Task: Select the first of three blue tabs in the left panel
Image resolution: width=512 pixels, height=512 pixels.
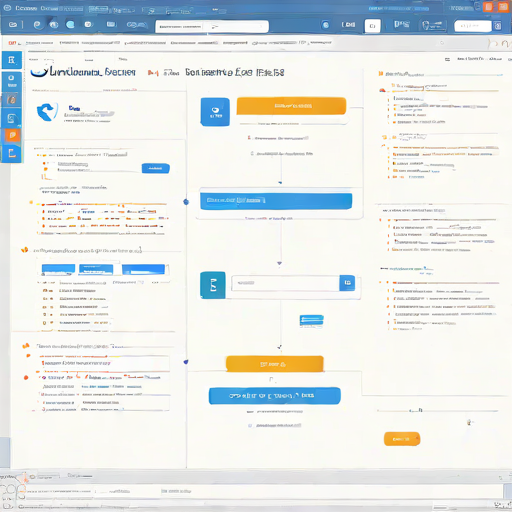Action: 58,269
